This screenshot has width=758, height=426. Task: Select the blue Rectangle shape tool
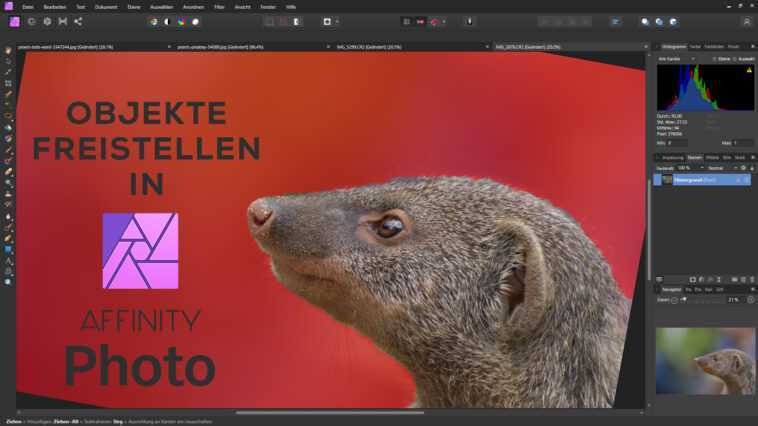click(x=8, y=250)
